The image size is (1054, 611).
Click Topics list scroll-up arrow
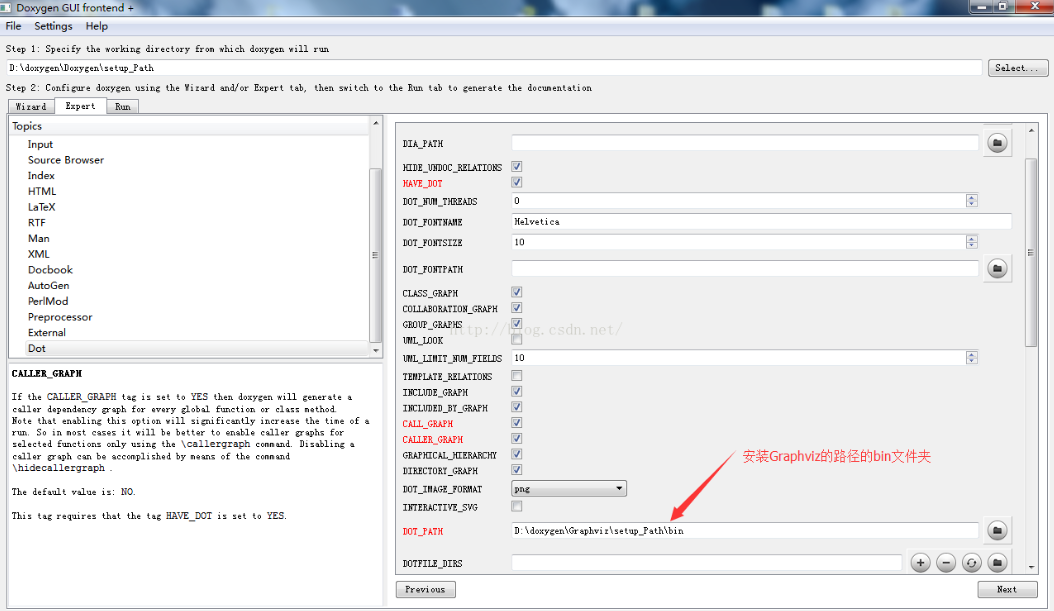[x=376, y=123]
